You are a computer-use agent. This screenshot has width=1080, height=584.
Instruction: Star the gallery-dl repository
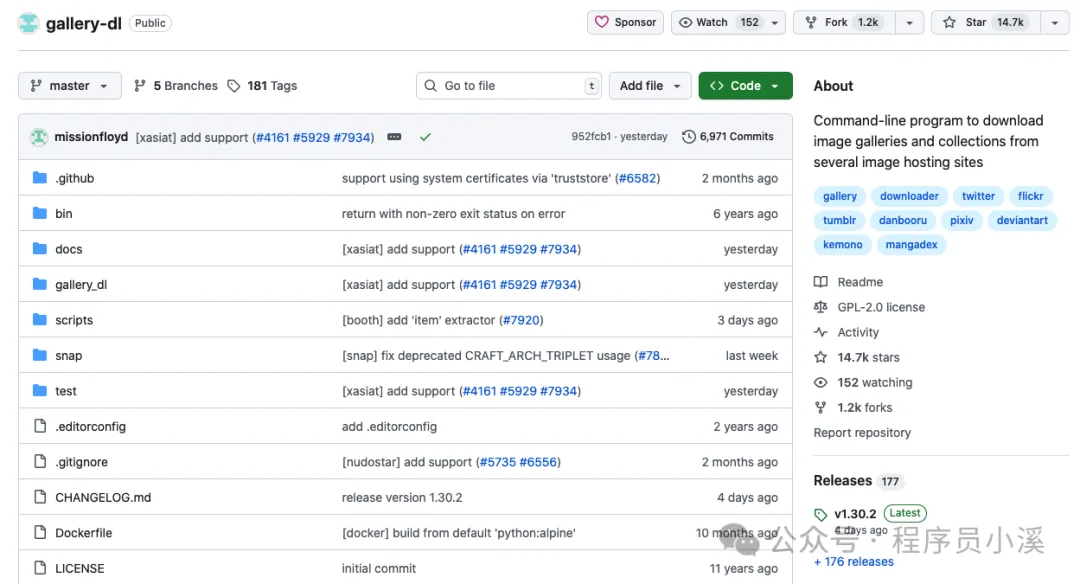tap(986, 23)
